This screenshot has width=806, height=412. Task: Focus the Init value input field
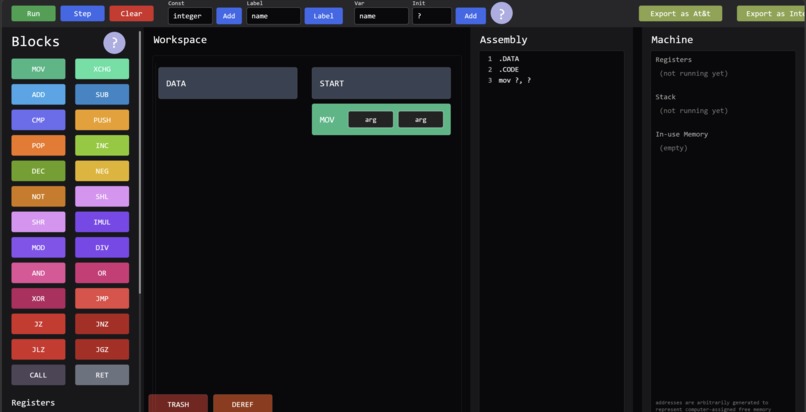pyautogui.click(x=432, y=16)
